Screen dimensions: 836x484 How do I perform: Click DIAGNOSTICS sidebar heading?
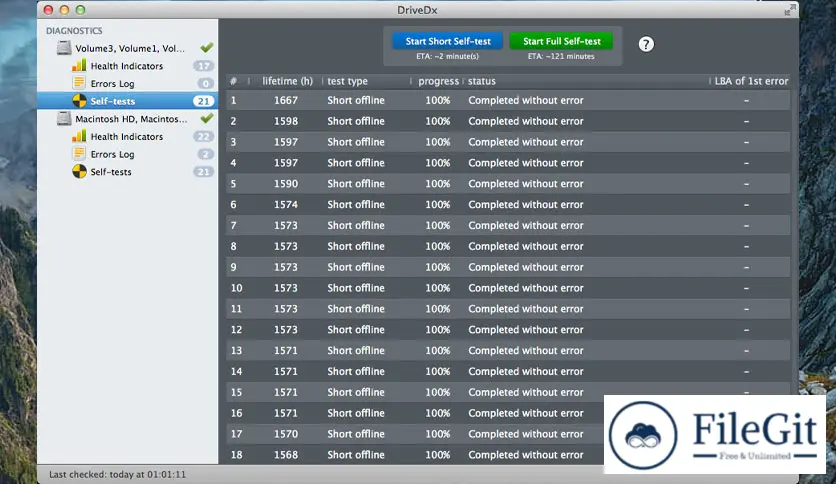coord(74,30)
